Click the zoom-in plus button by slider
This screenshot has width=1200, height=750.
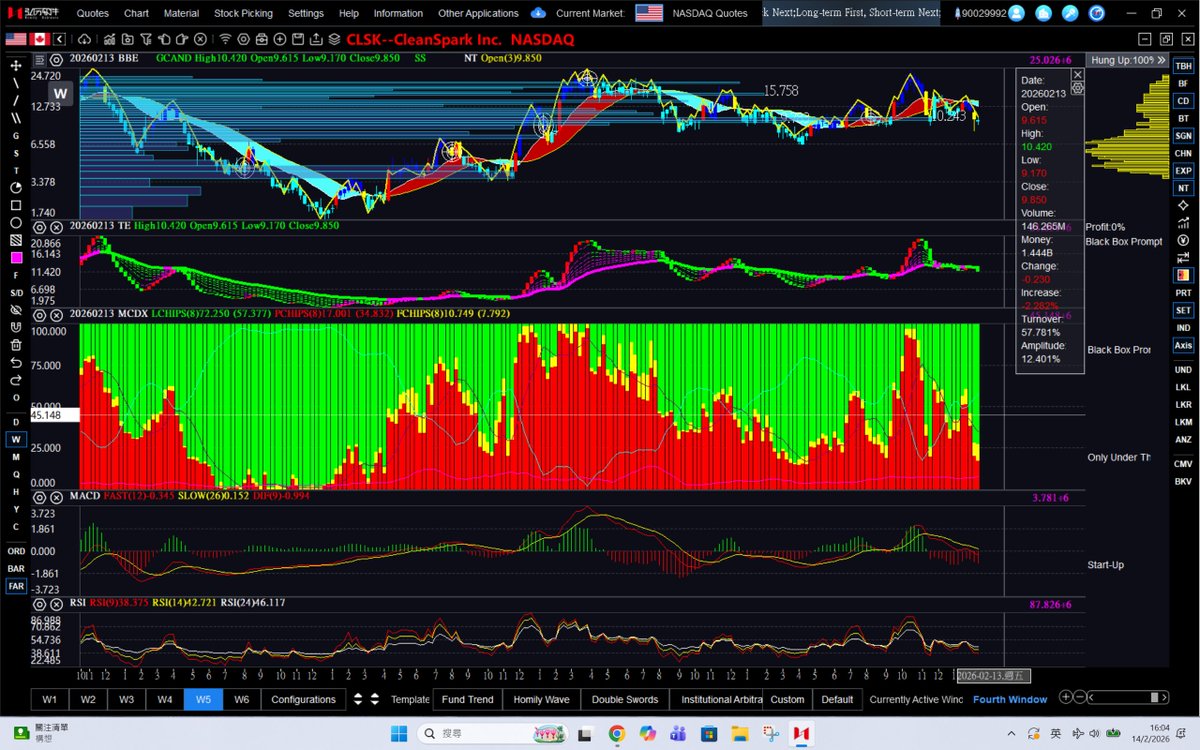[x=1066, y=697]
